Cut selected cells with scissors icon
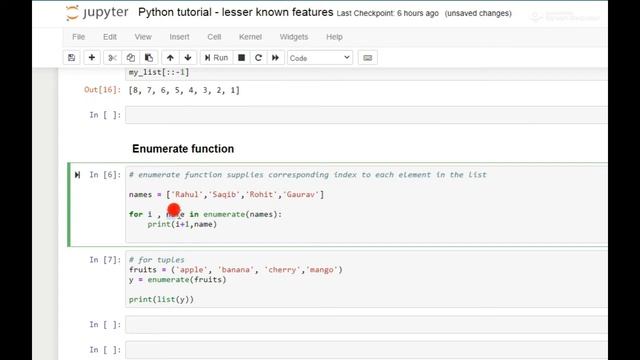Image resolution: width=640 pixels, height=360 pixels. 112,58
